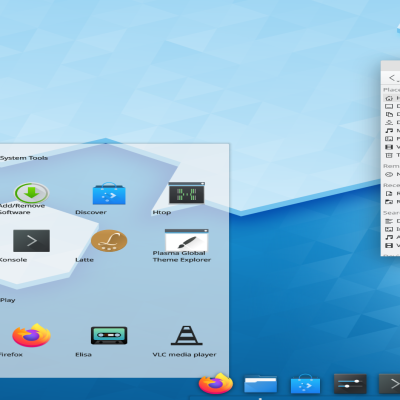This screenshot has height=400, width=400.
Task: Select Videos place under Places in sidebar
Action: click(391, 147)
